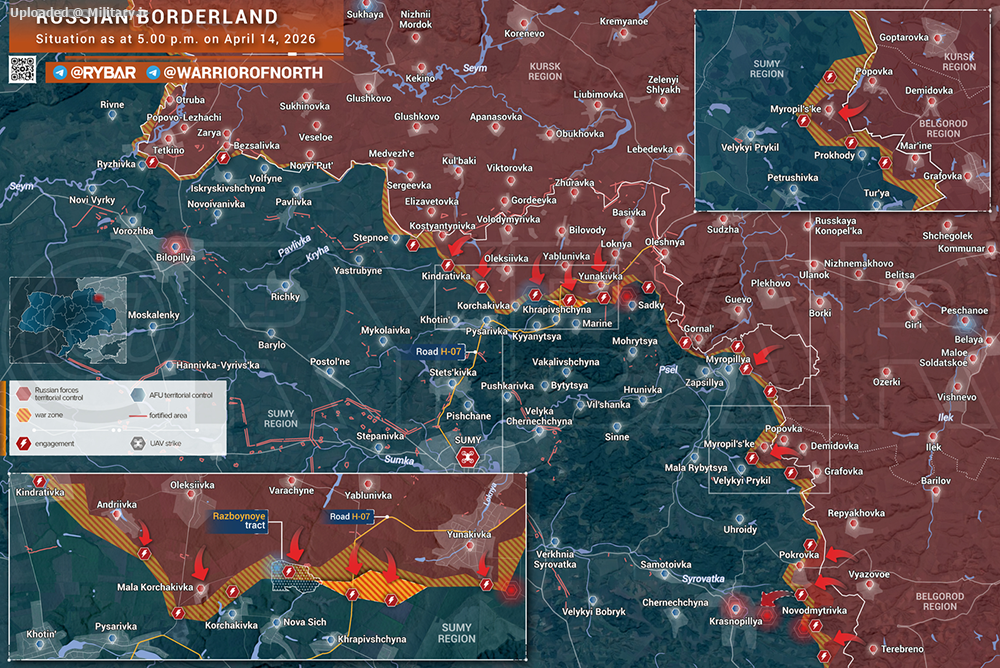This screenshot has height=668, width=1000.
Task: Click the Zapsillya label
Action: [704, 383]
